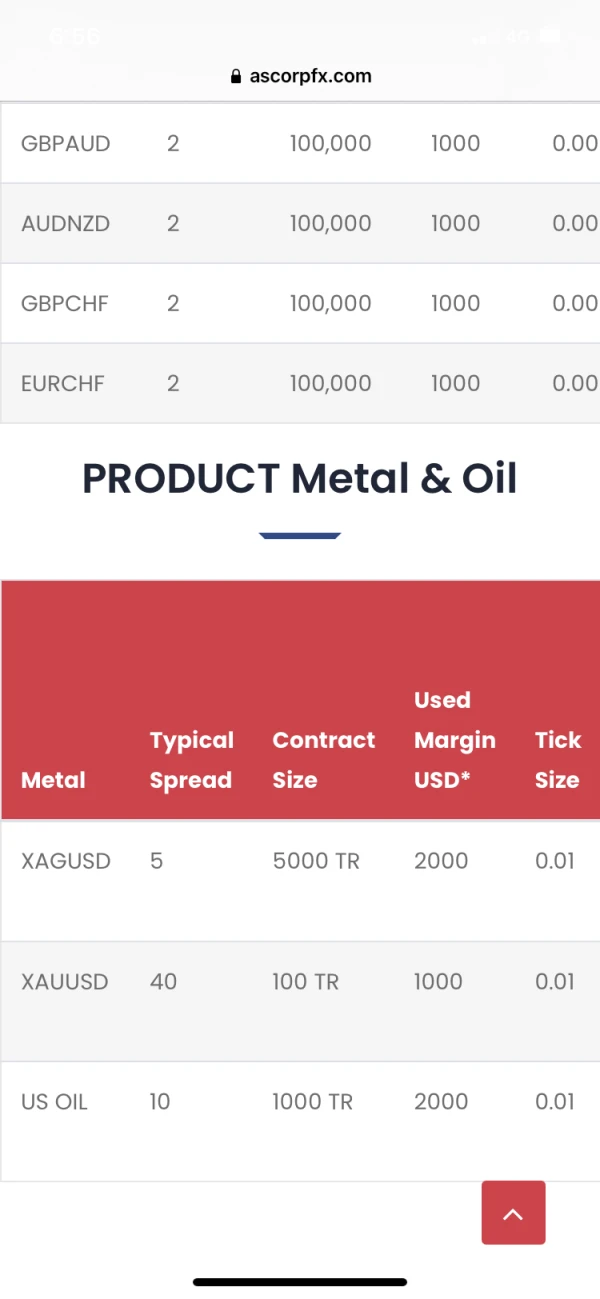The width and height of the screenshot is (600, 1299).
Task: Tap the clock time in status bar
Action: click(75, 37)
